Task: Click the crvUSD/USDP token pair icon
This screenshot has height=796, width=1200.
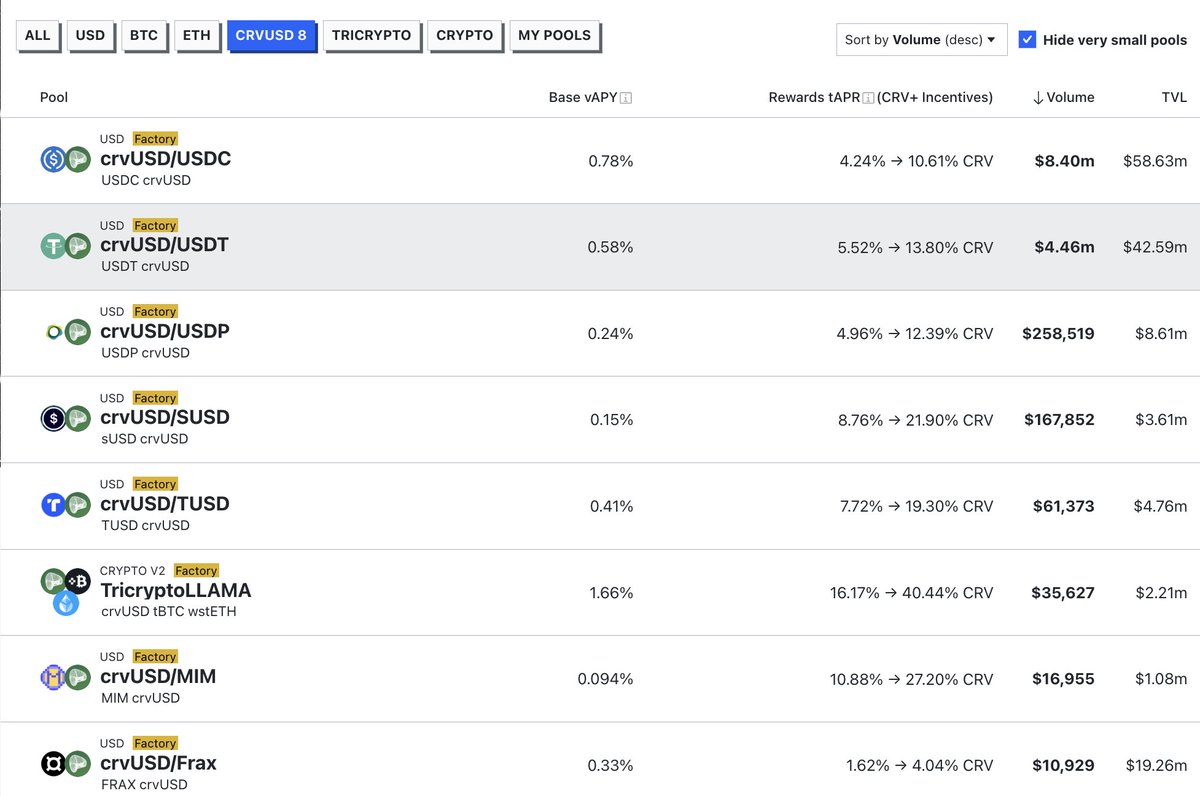Action: tap(66, 333)
